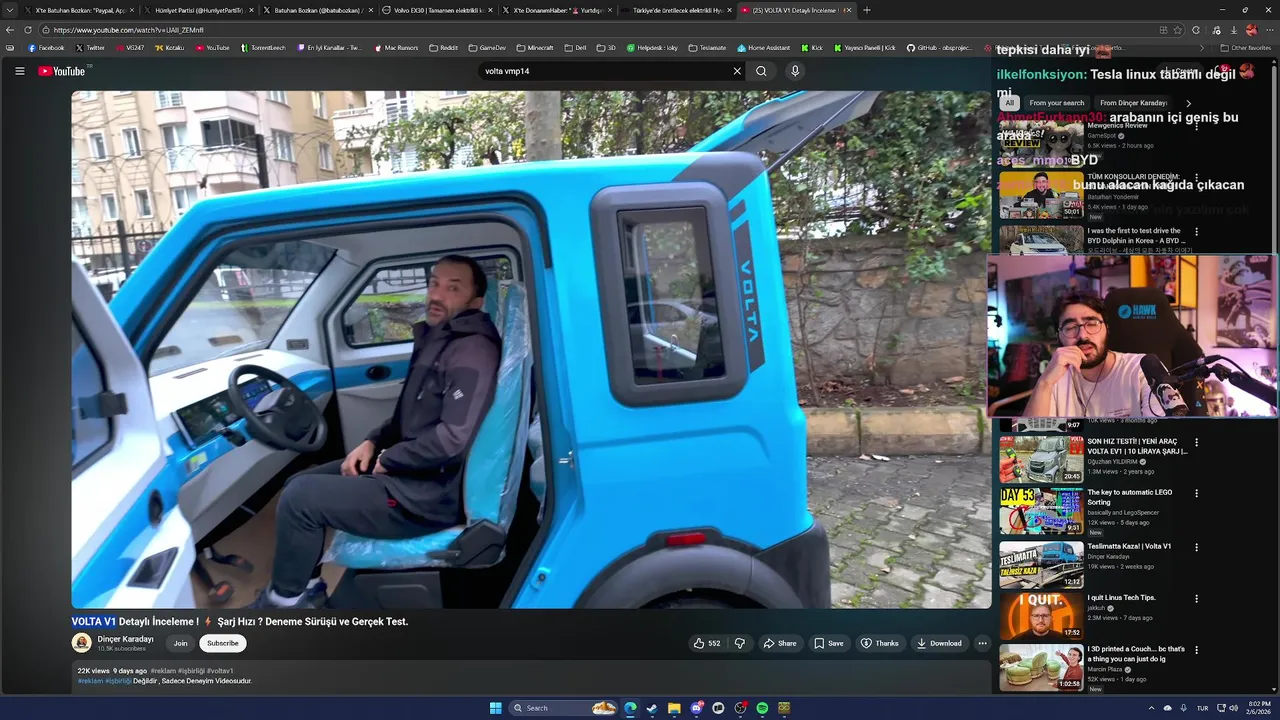The height and width of the screenshot is (720, 1280).
Task: Open a new browser tab
Action: (x=866, y=10)
